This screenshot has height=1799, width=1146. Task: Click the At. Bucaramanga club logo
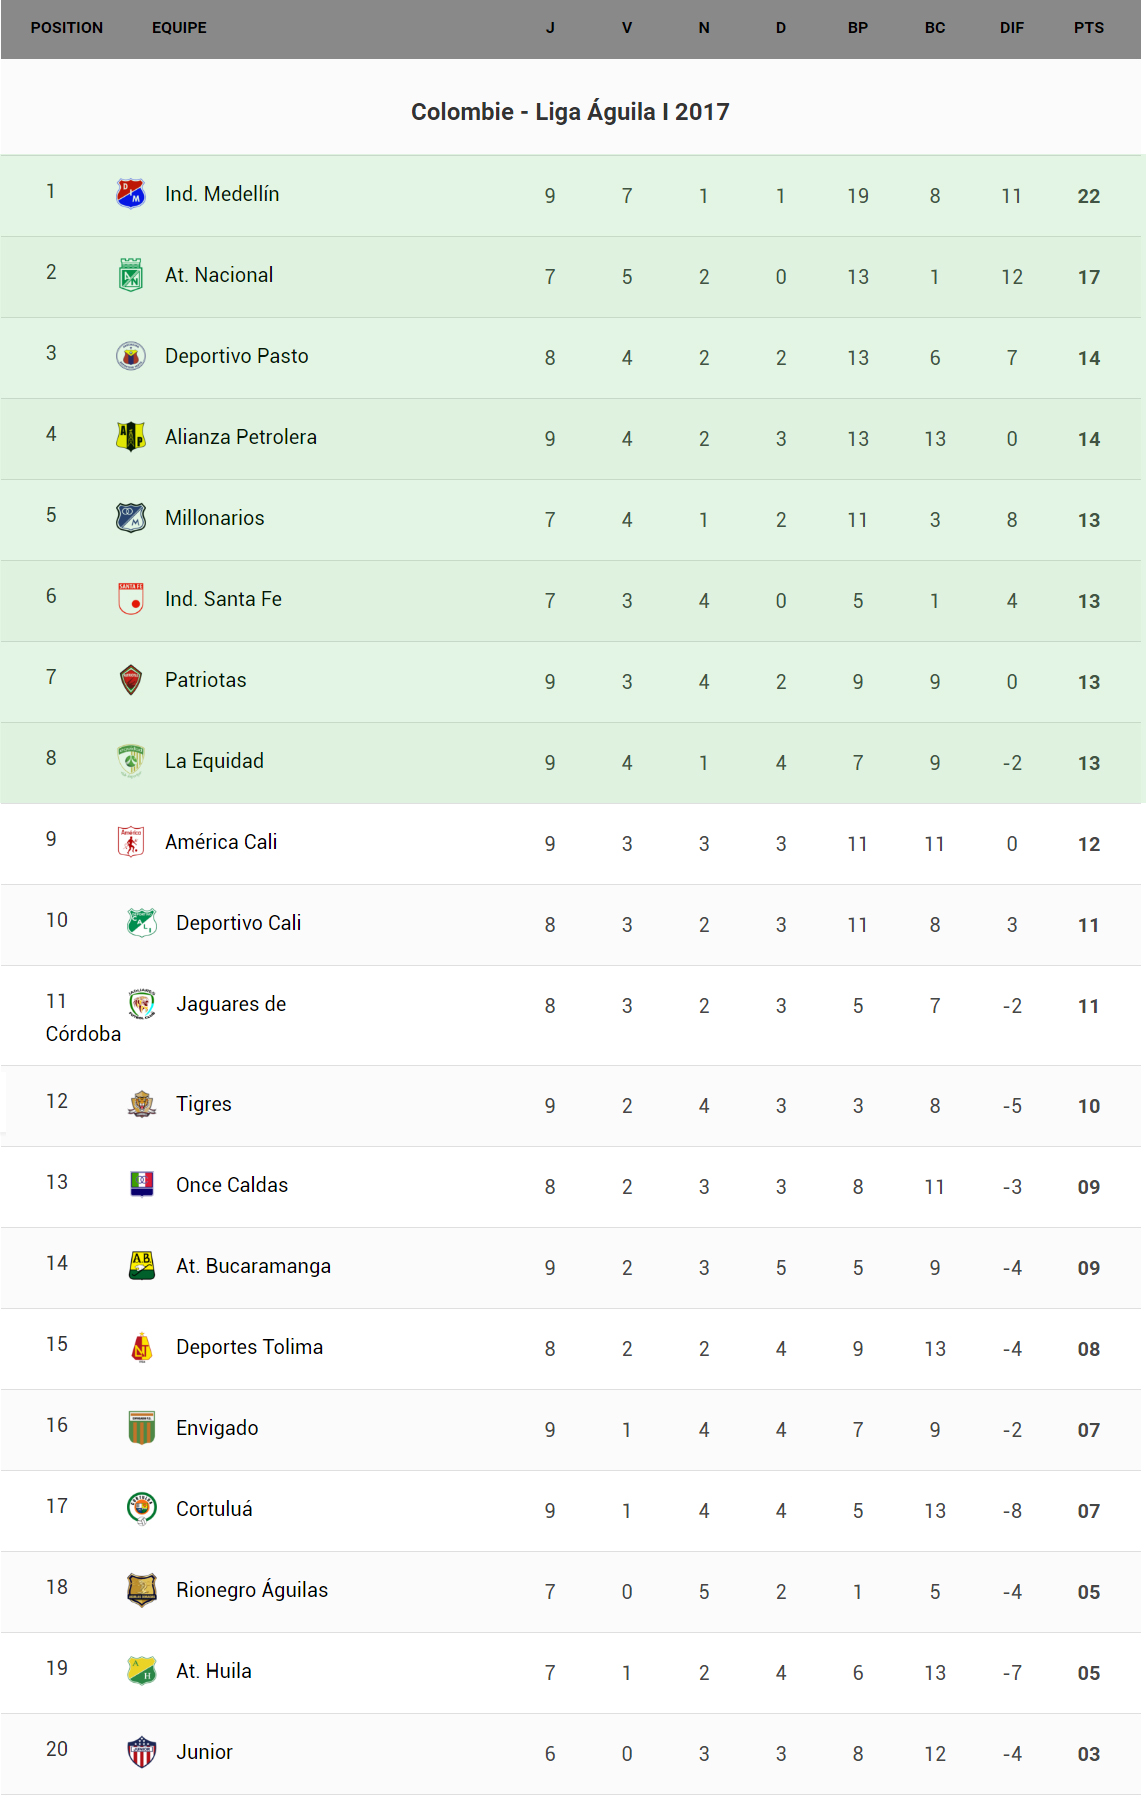tap(142, 1265)
